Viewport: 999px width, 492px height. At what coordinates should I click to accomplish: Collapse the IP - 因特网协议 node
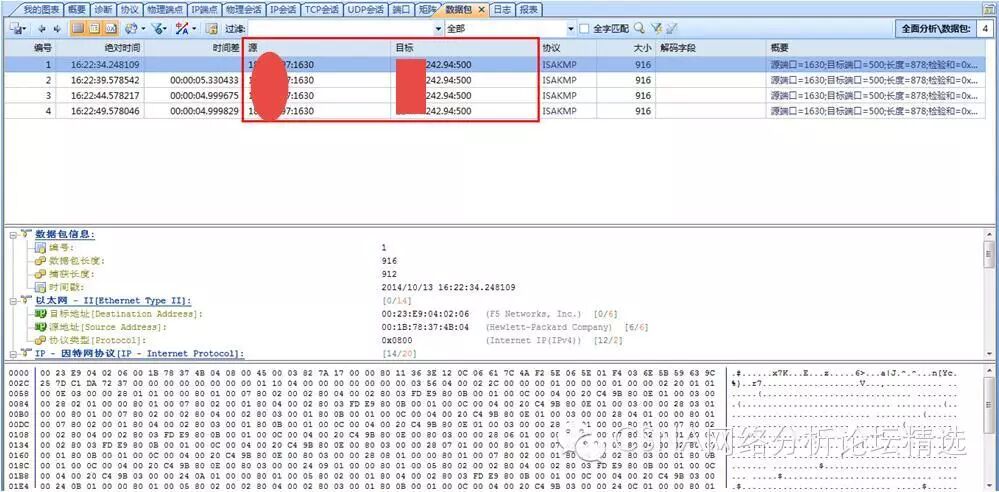pos(13,353)
